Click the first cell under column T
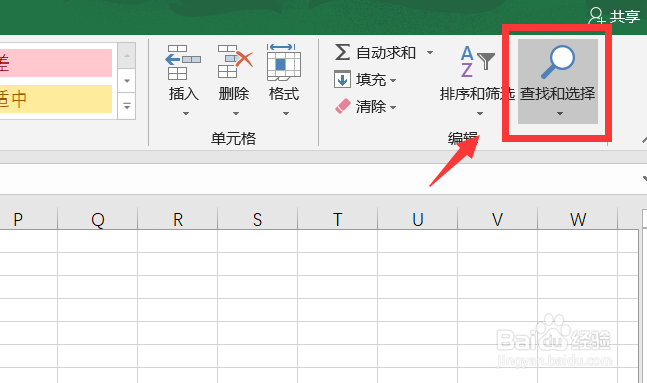This screenshot has height=383, width=647. point(338,241)
